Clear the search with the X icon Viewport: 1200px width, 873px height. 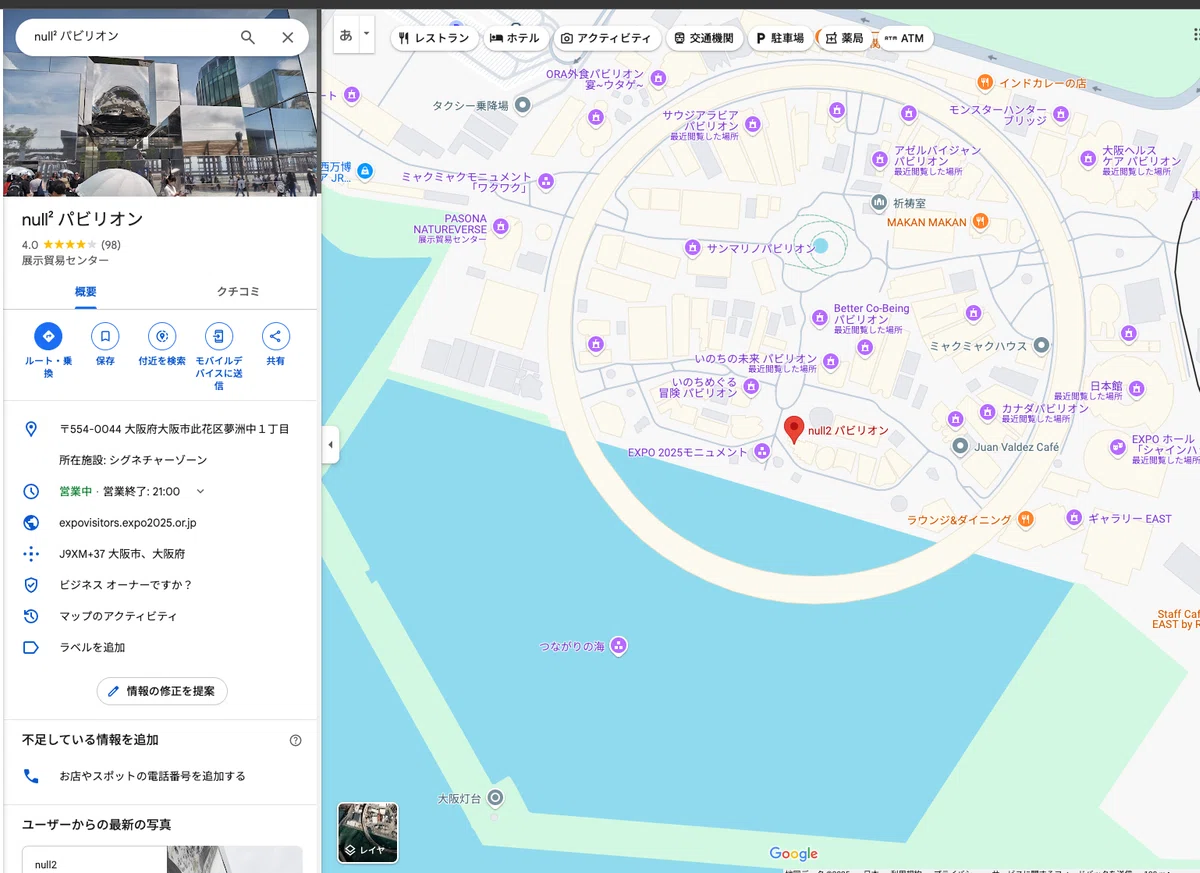pos(288,37)
